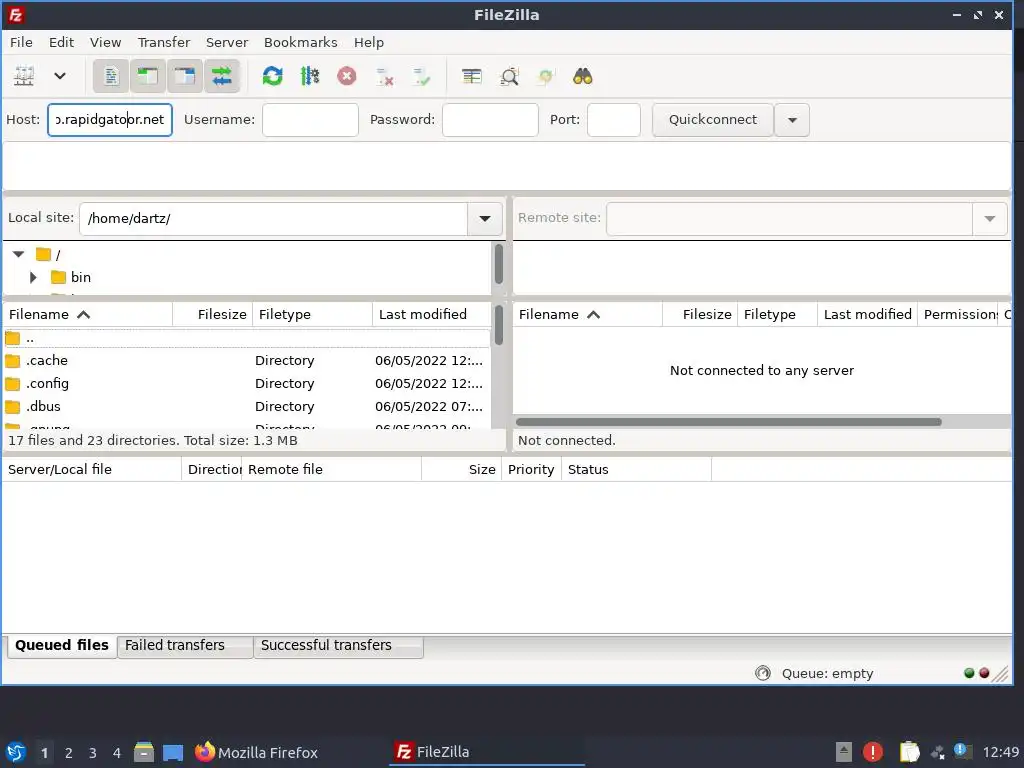This screenshot has height=768, width=1024.
Task: Open Quickconnect history dropdown
Action: (x=792, y=120)
